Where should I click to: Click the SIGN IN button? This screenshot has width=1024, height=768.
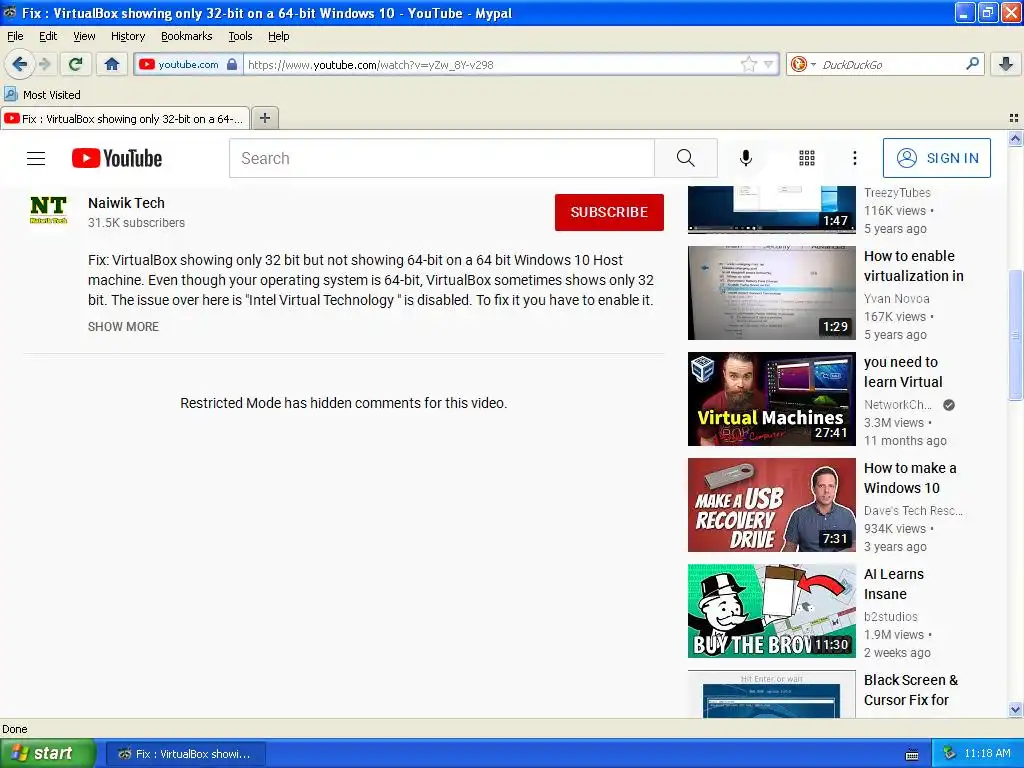[x=936, y=158]
